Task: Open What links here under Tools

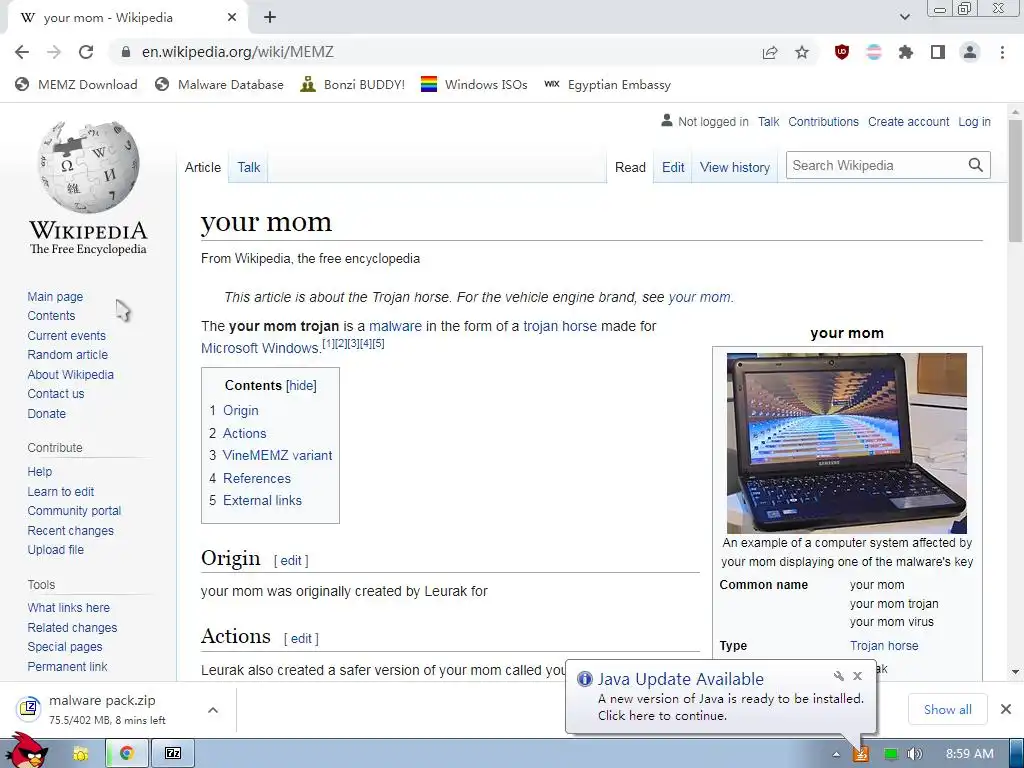Action: pyautogui.click(x=69, y=607)
